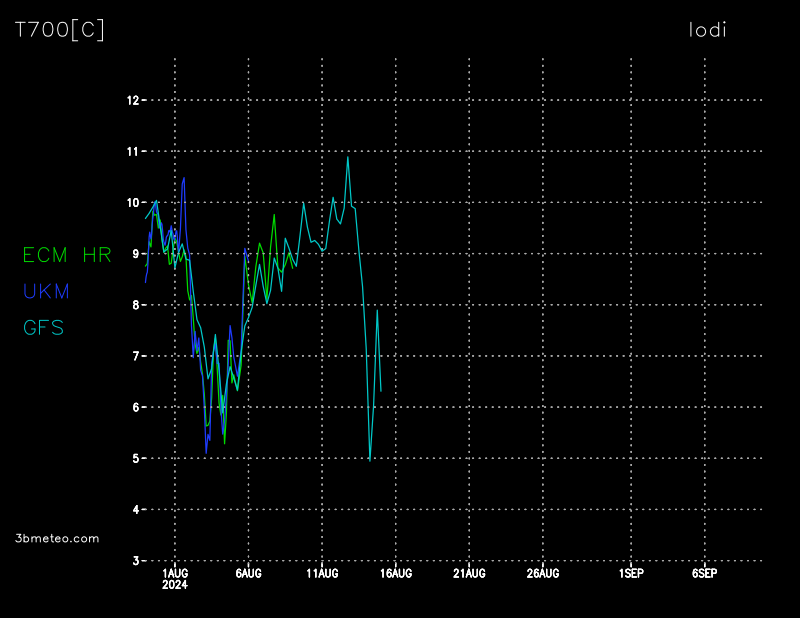Open the 3bmeteo.com watermark link
800x618 pixels.
point(58,538)
